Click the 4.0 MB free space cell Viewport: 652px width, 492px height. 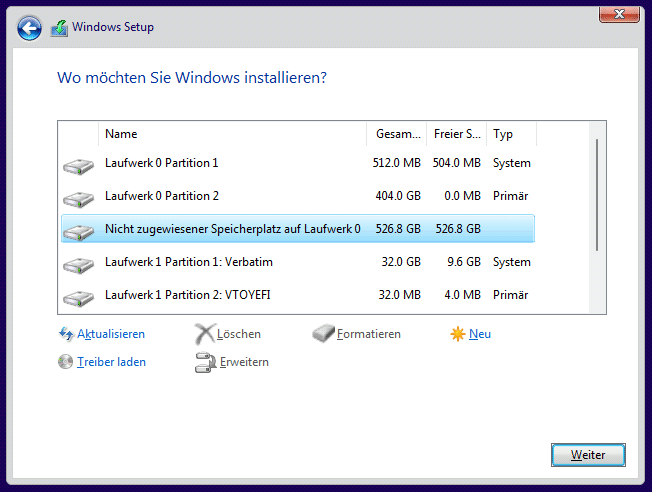(462, 294)
